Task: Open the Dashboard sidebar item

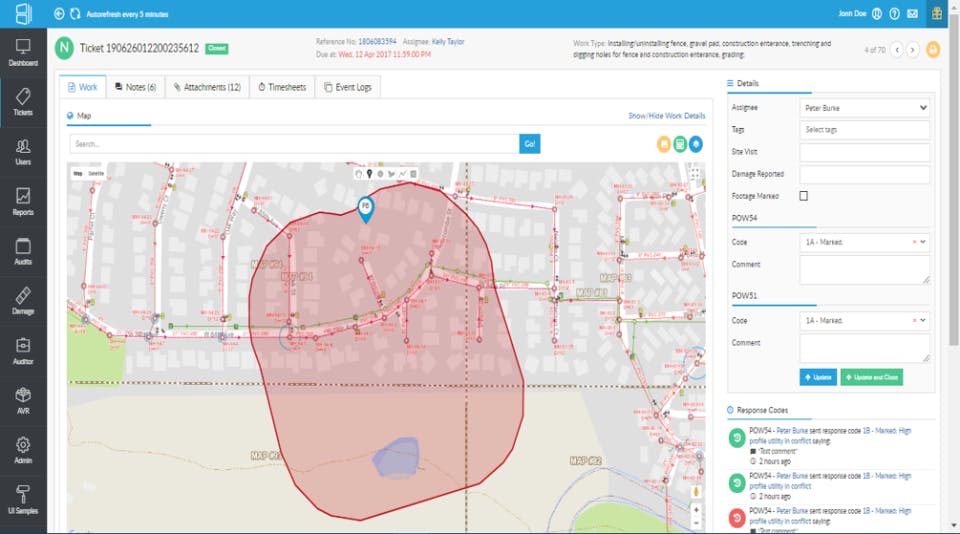Action: 23,53
